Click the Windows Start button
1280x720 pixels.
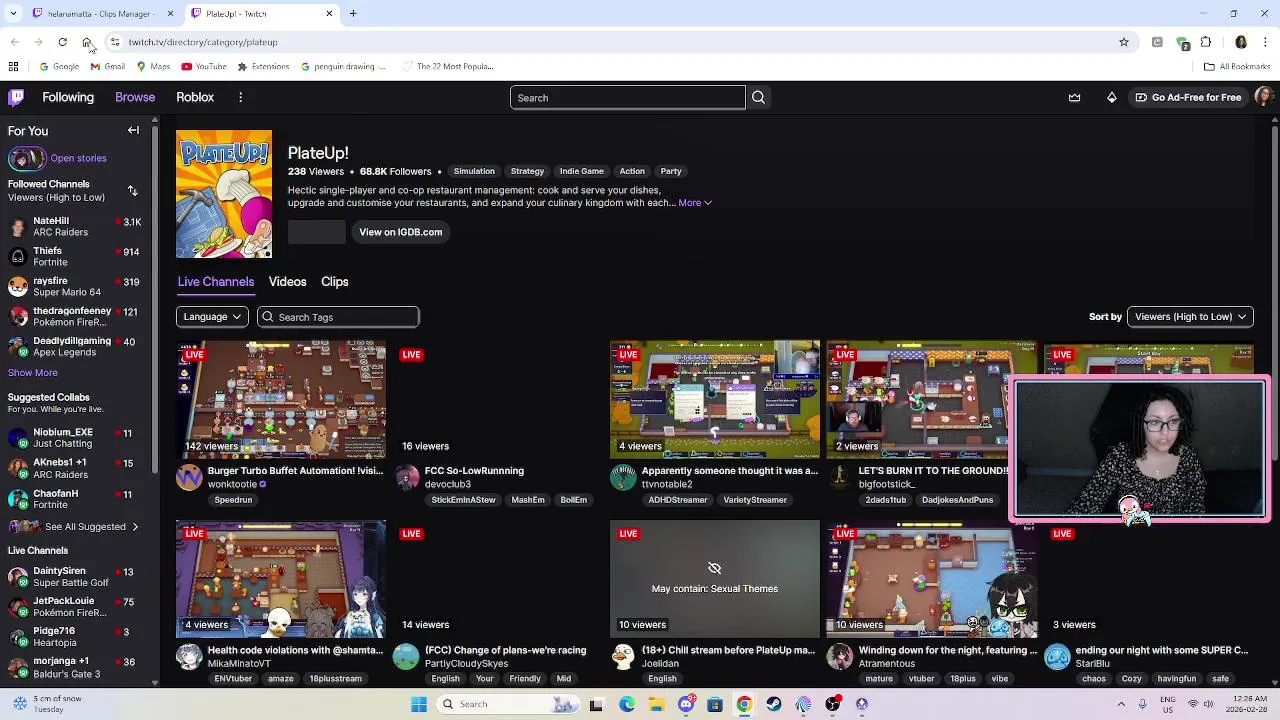point(419,704)
